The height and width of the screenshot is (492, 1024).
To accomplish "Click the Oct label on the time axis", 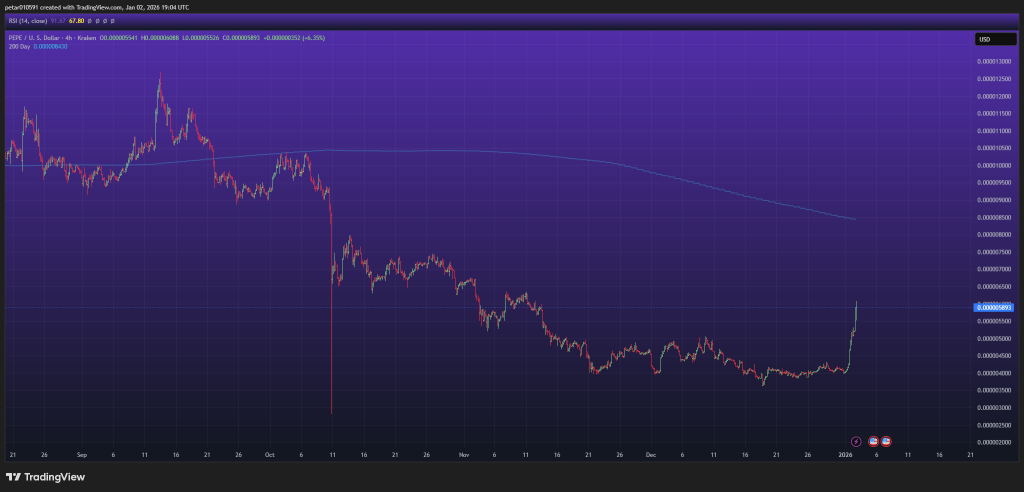I will coord(270,454).
